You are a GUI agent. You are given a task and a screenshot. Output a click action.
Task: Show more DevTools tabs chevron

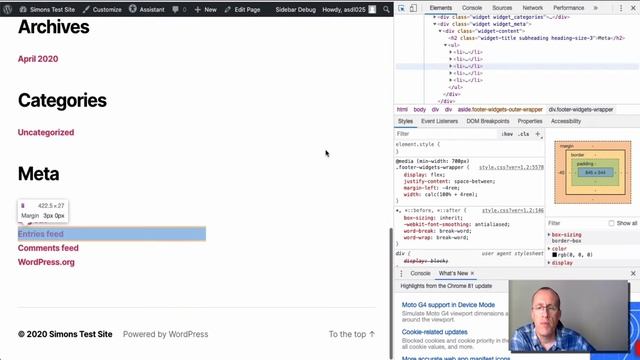(596, 8)
